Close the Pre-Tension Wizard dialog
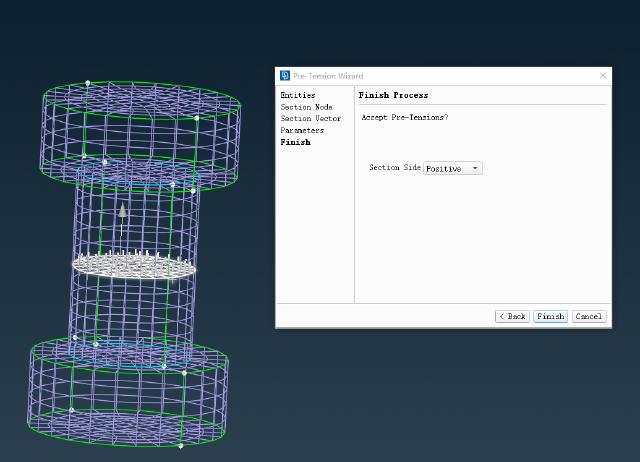Viewport: 640px width, 462px height. click(x=603, y=76)
